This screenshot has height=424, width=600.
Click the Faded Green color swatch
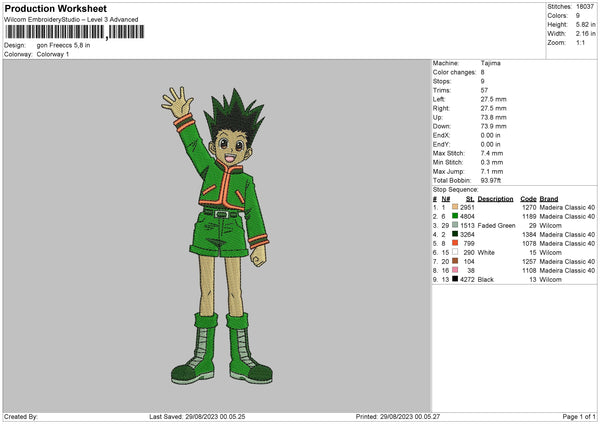click(455, 225)
